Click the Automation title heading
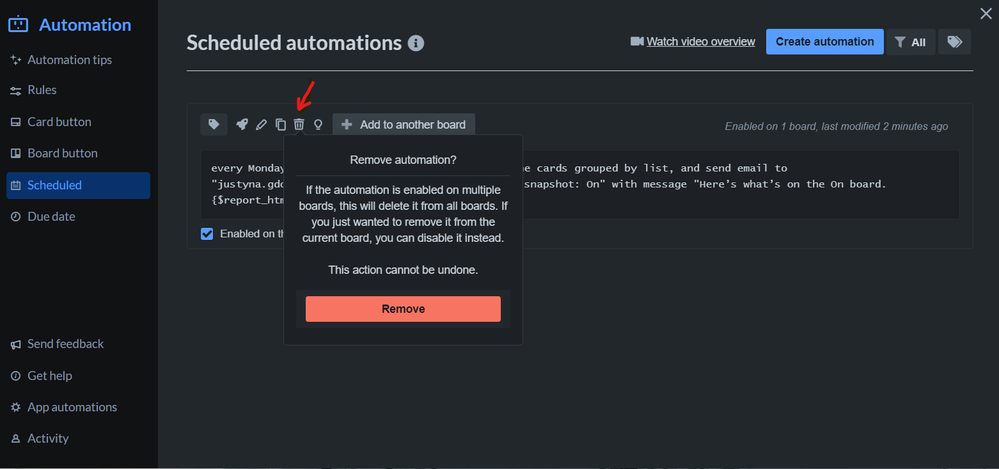 pos(85,25)
